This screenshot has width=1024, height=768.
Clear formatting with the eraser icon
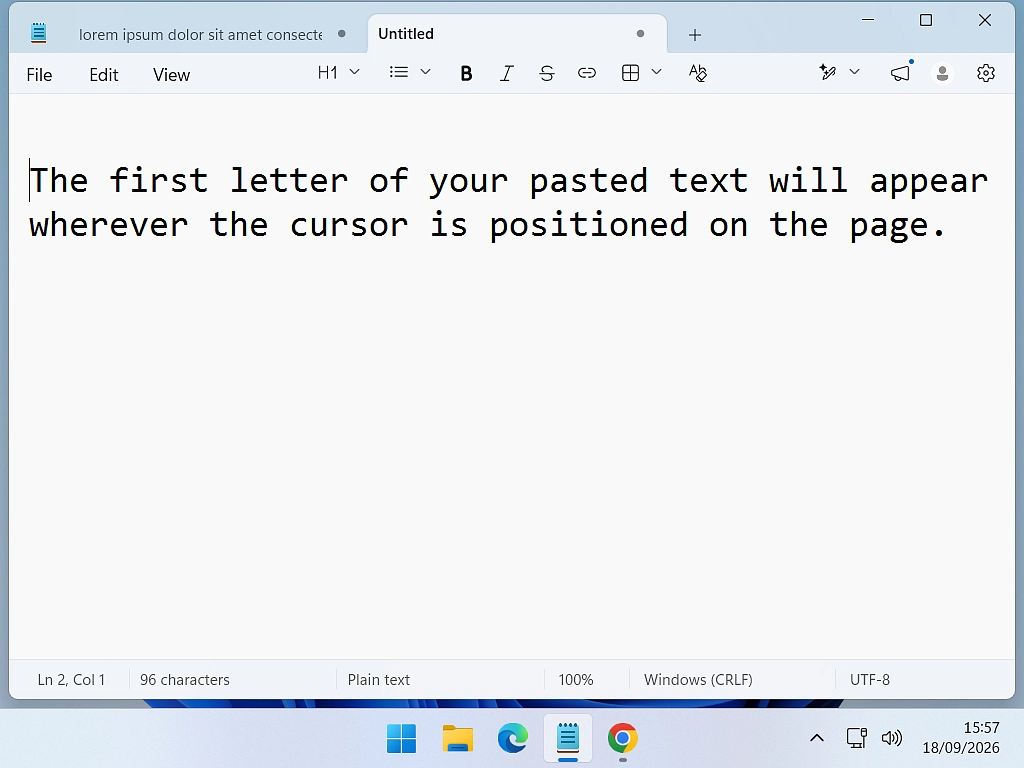(697, 72)
